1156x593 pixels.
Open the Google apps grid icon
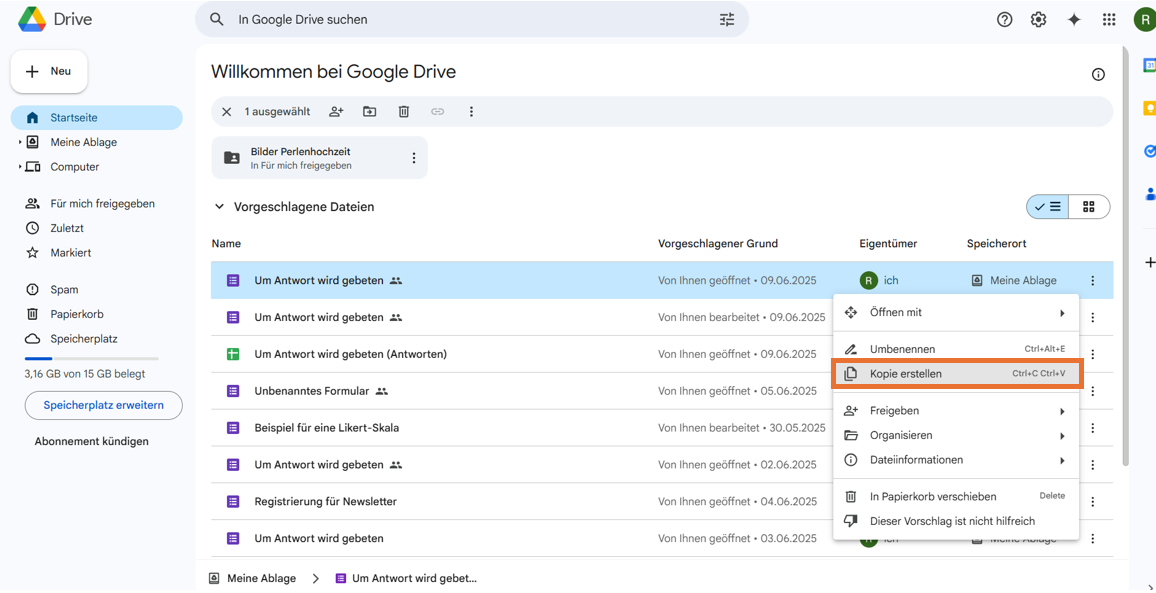click(x=1109, y=20)
